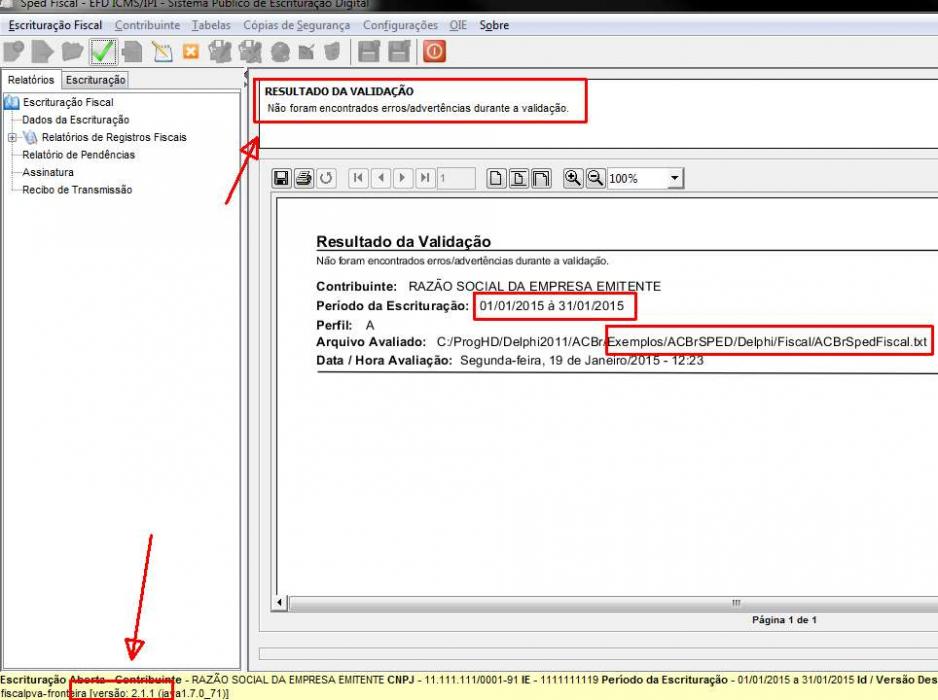Select Escrituração Fiscal root tree item

click(68, 102)
